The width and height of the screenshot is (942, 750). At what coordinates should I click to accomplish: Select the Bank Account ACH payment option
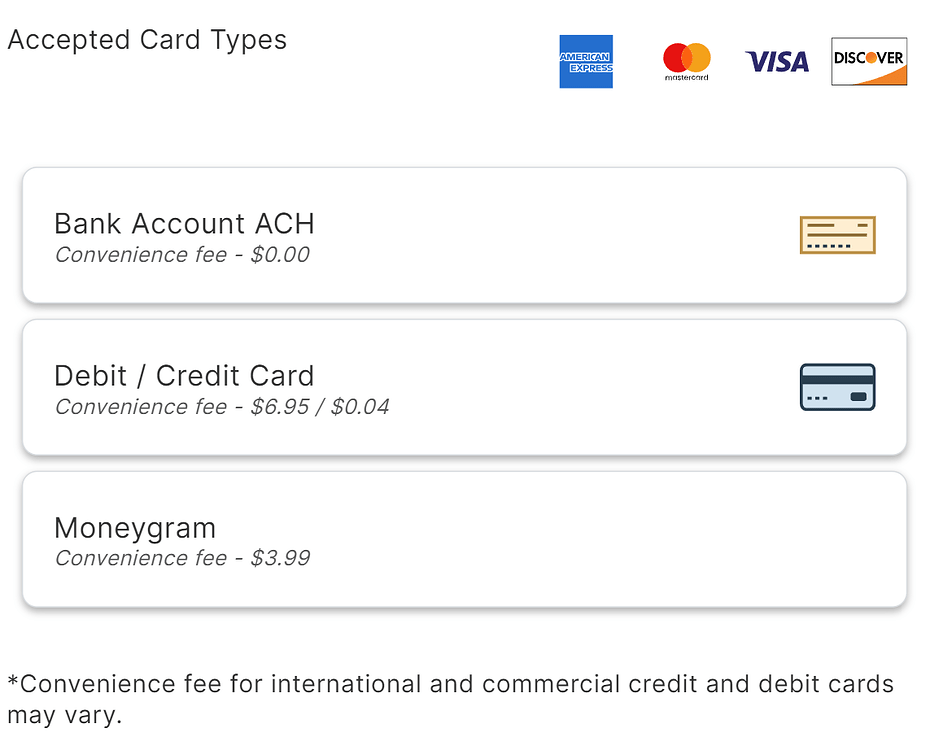[466, 235]
